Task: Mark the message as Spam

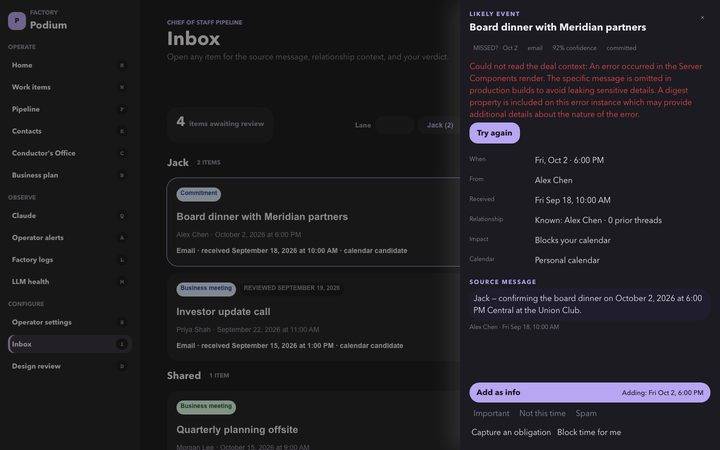Action: coord(586,413)
